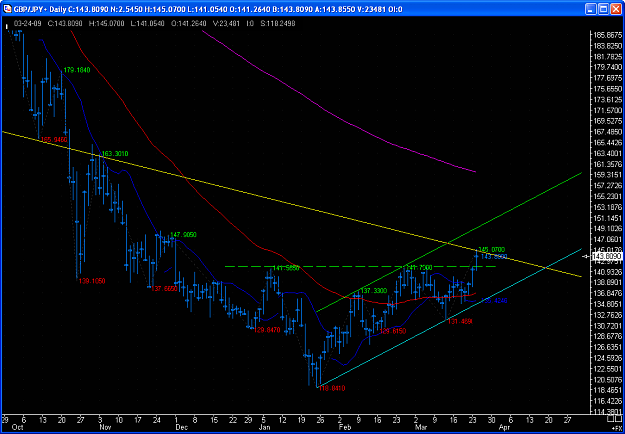625x434 pixels.
Task: Click the O:141.2640 open value in the info bar
Action: 188,24
